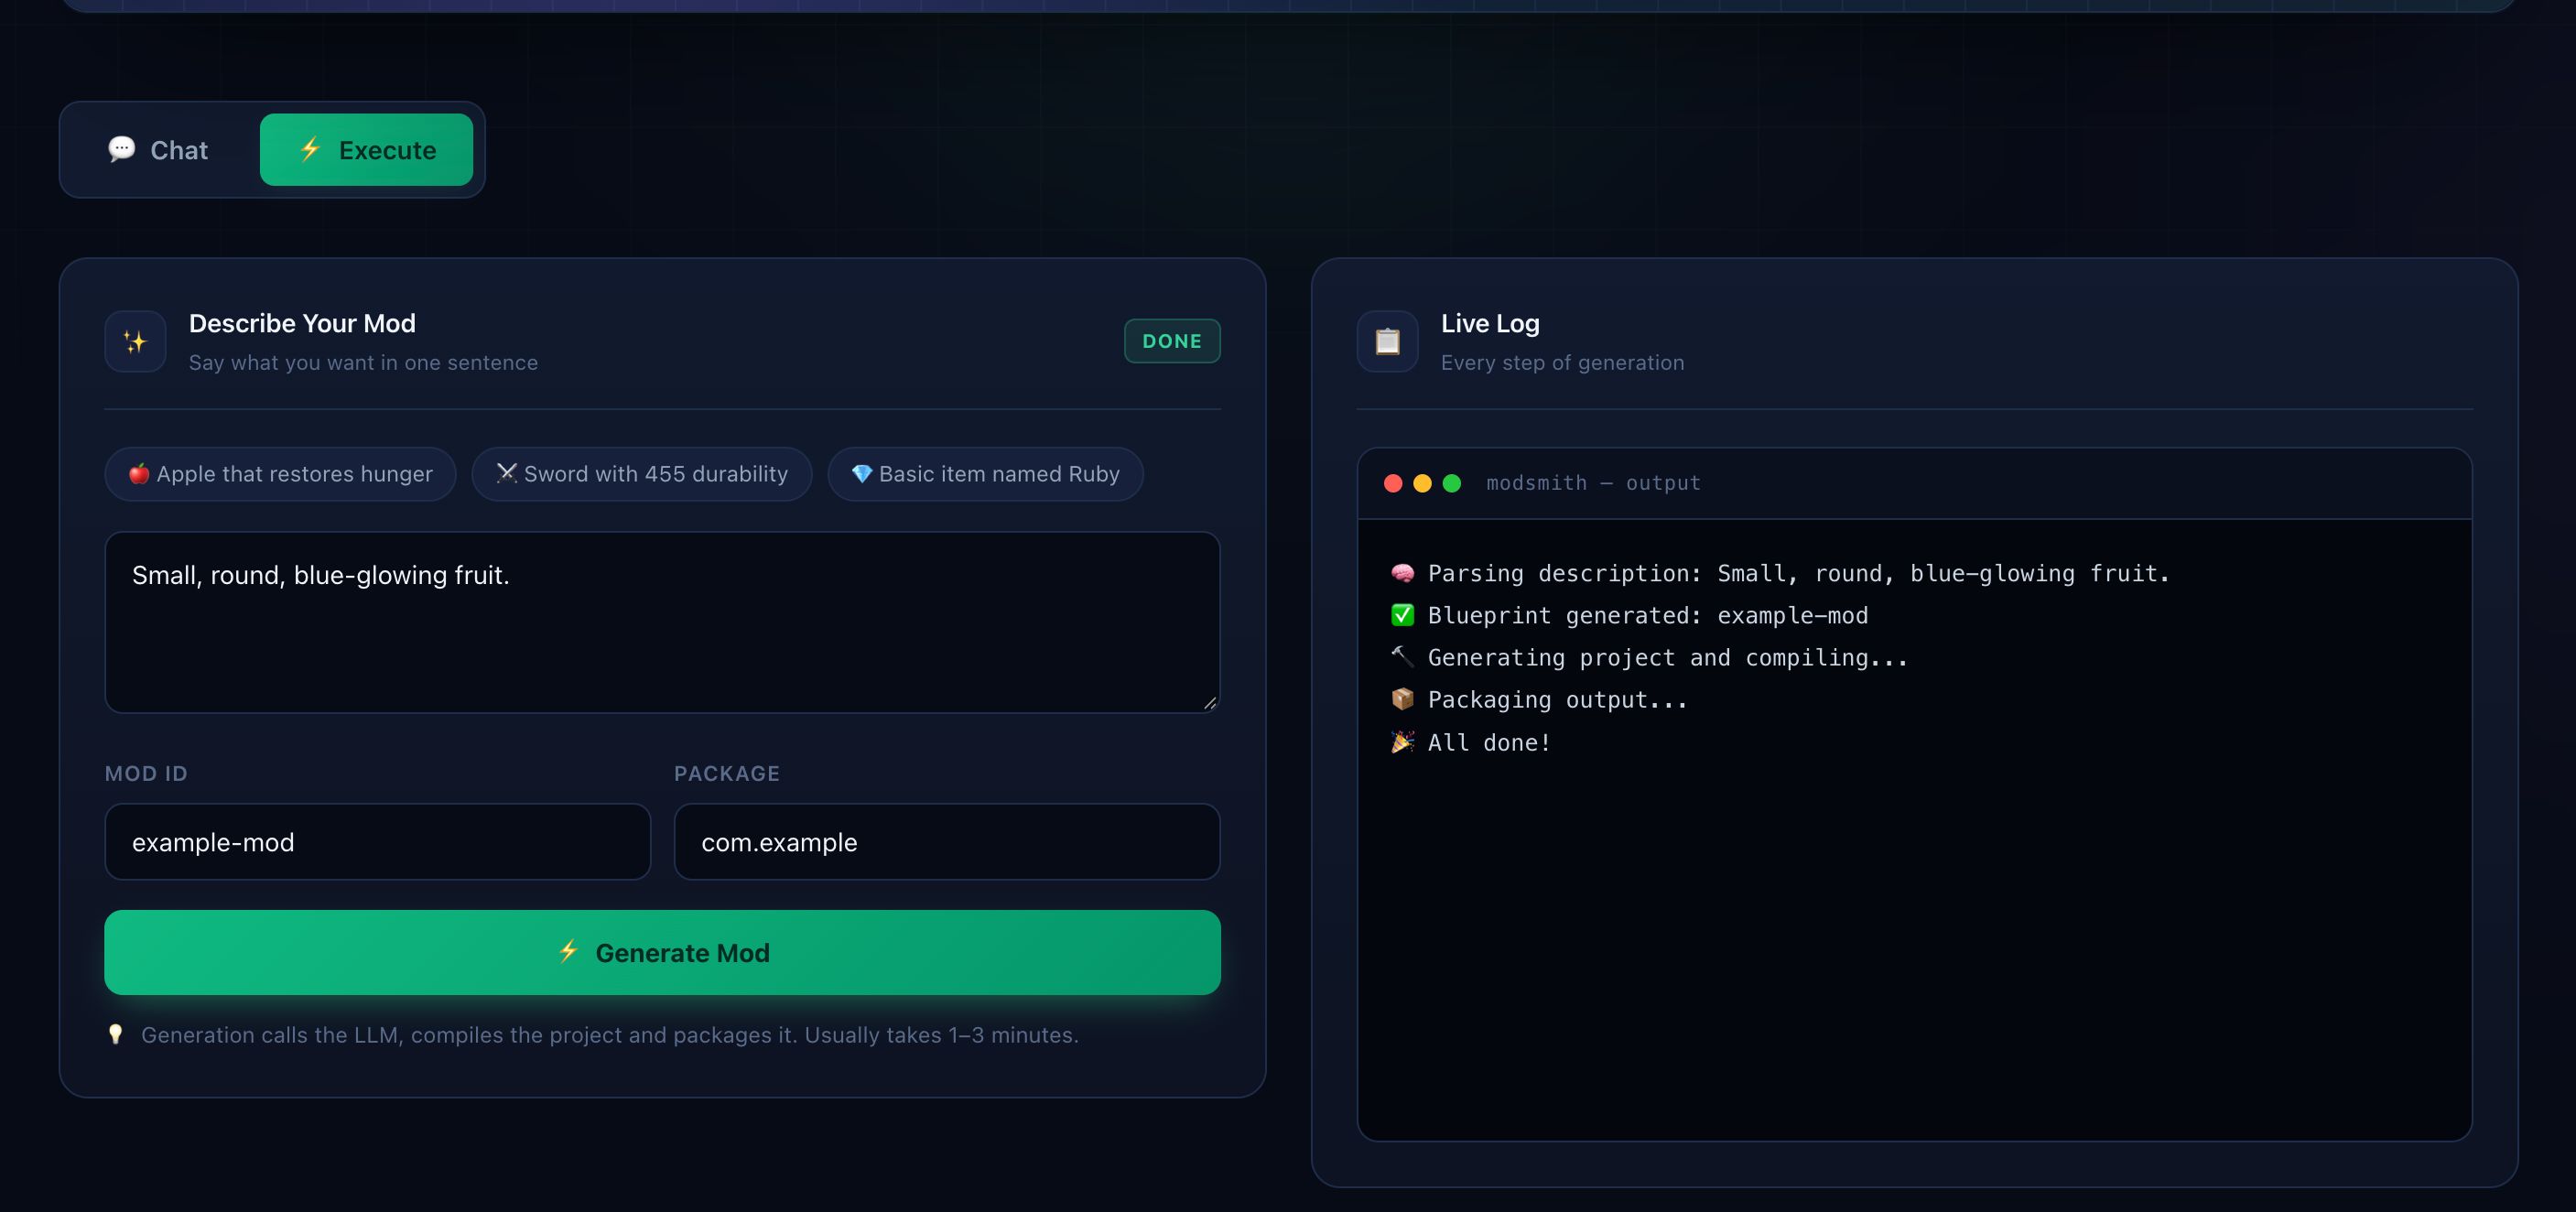This screenshot has width=2576, height=1212.
Task: Select the Basic item named Ruby preset
Action: [985, 474]
